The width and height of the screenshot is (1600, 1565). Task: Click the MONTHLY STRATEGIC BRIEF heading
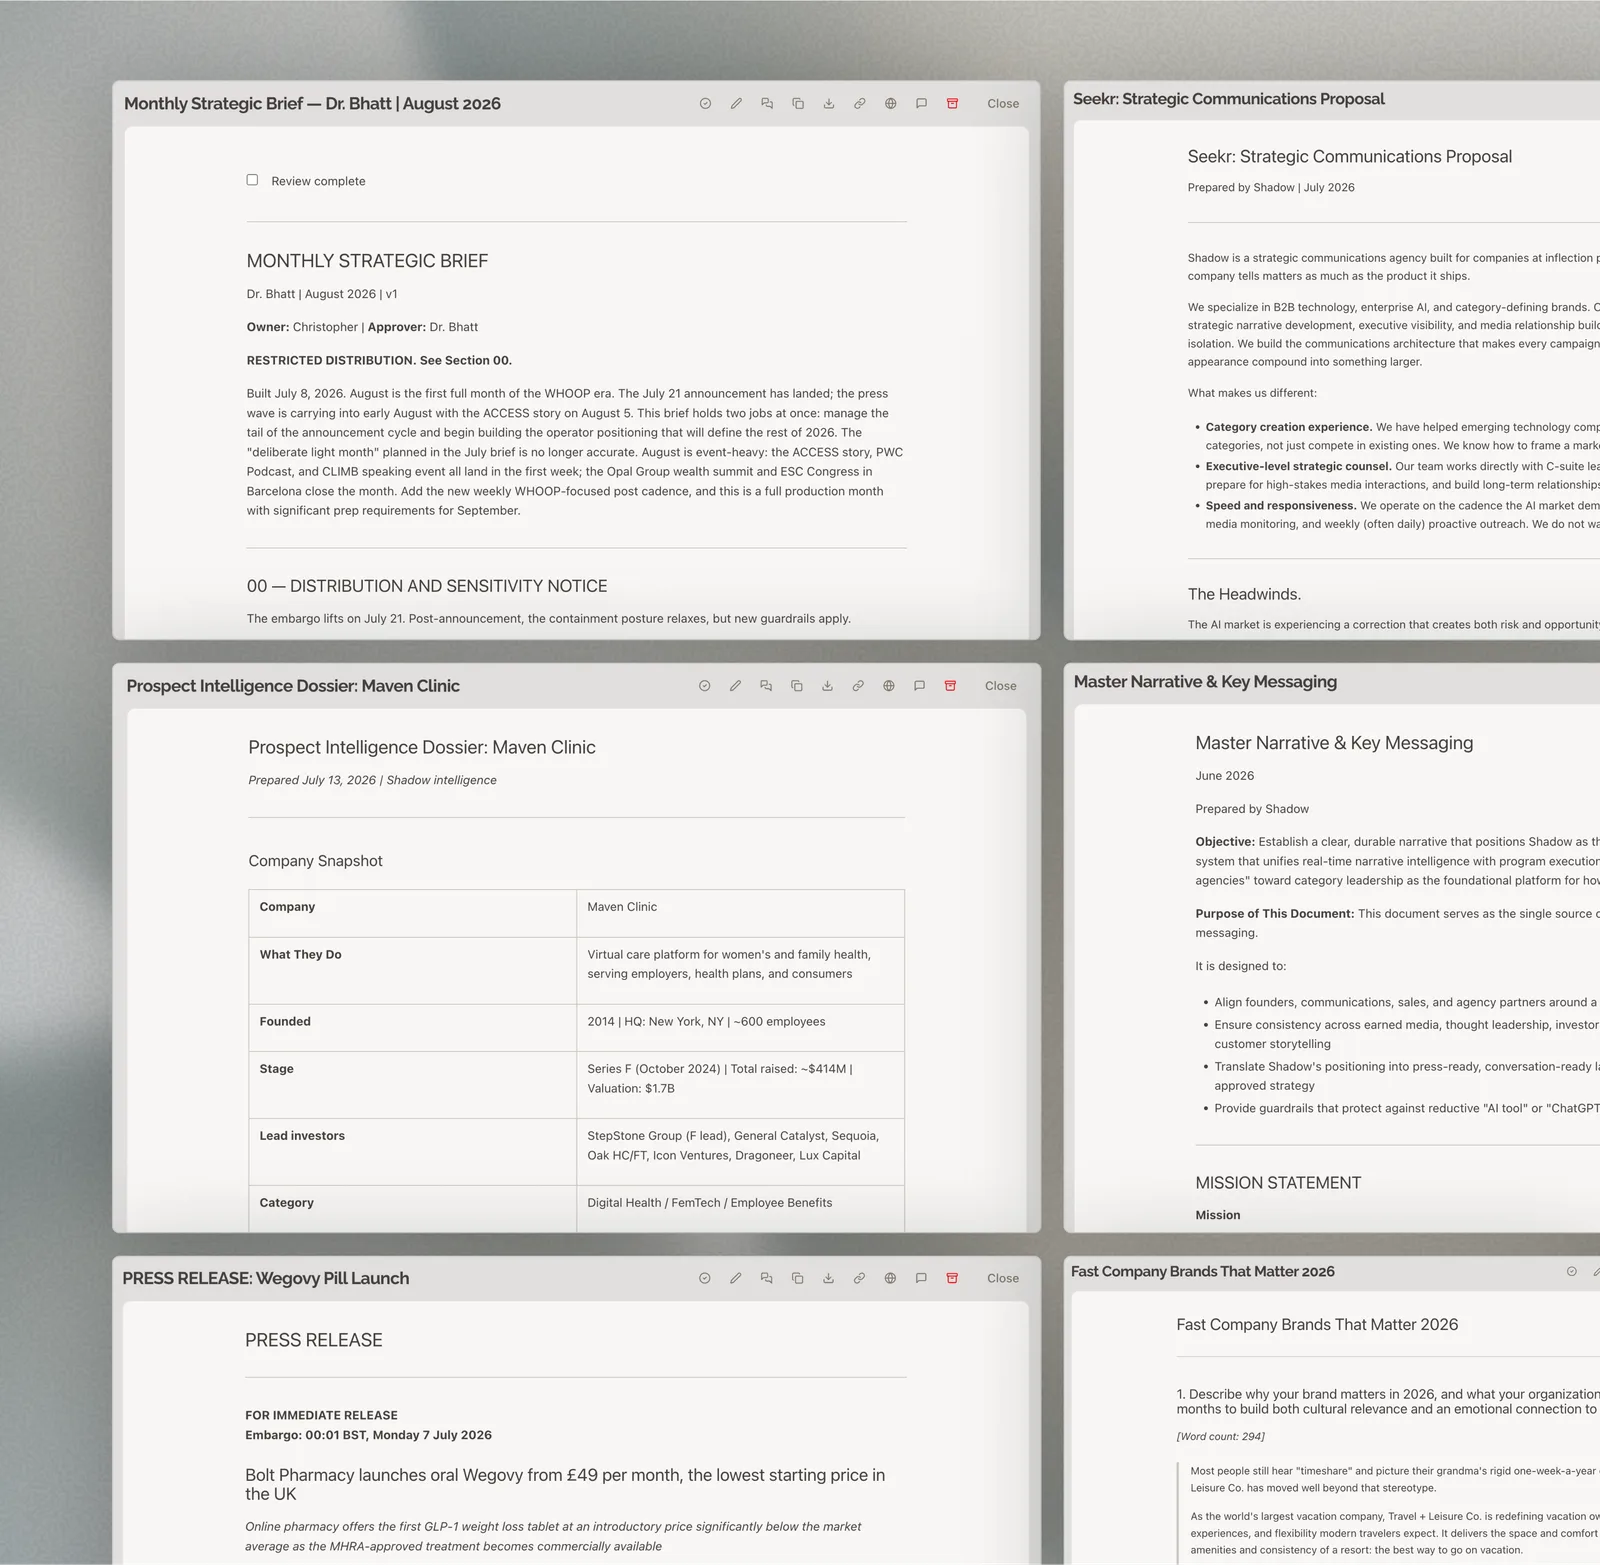pyautogui.click(x=367, y=261)
